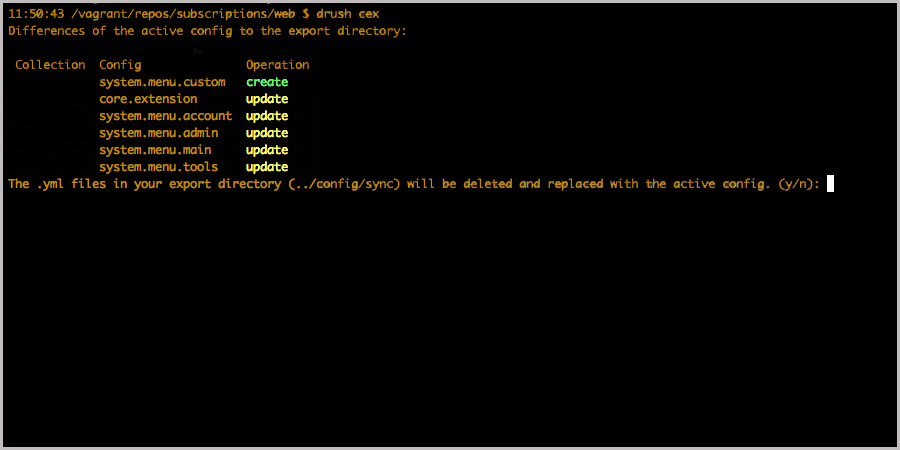Screen dimensions: 900x450
Task: Select the system.menu.account config entry
Action: [x=165, y=116]
